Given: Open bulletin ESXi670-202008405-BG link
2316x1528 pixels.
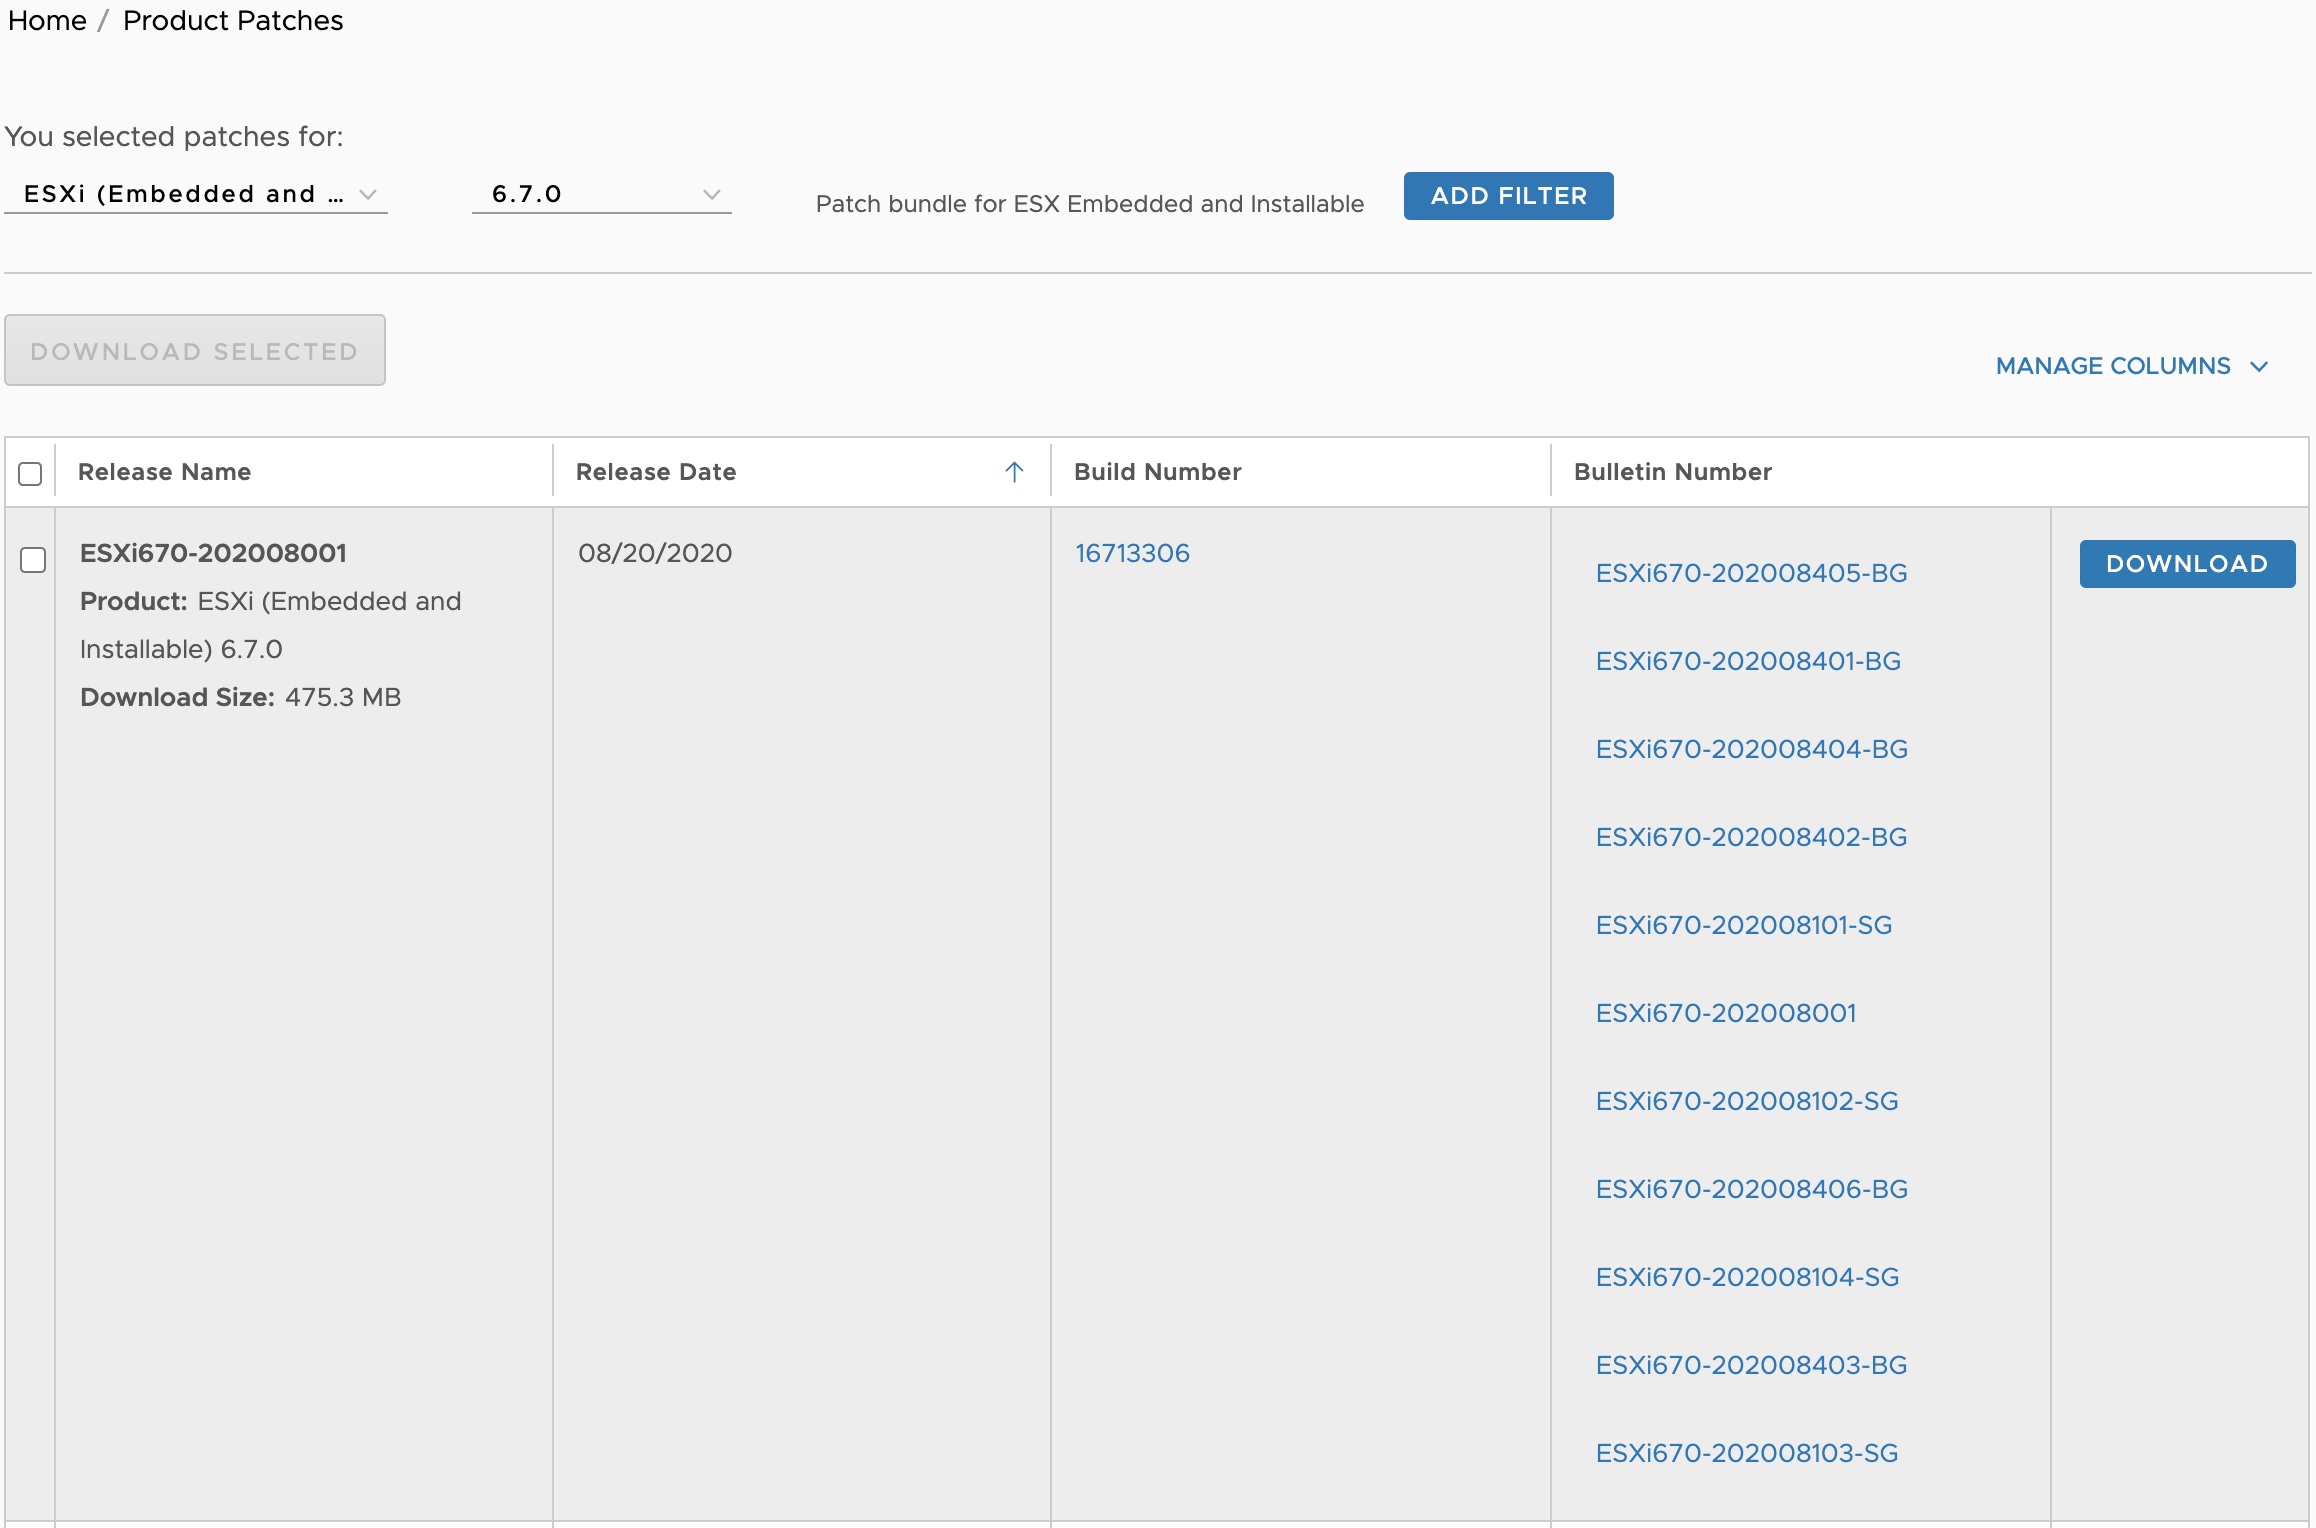Looking at the screenshot, I should coord(1751,573).
